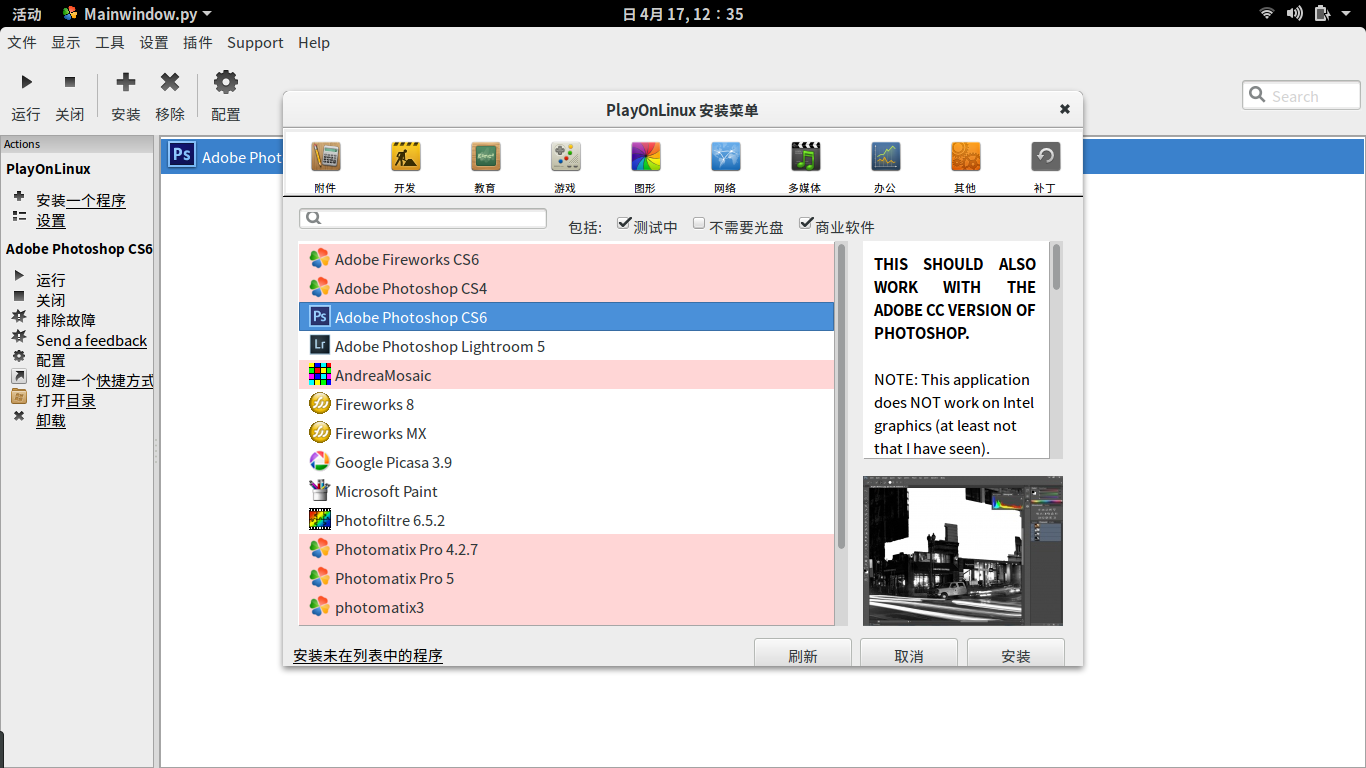Select Photomatix Pro 4.2.7 entry
Image resolution: width=1366 pixels, height=768 pixels.
[566, 549]
